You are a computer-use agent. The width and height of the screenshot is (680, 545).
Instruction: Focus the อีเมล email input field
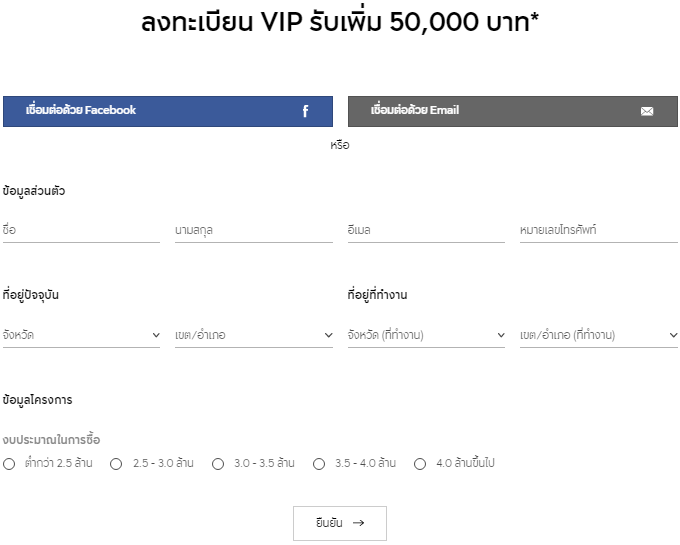(x=426, y=230)
